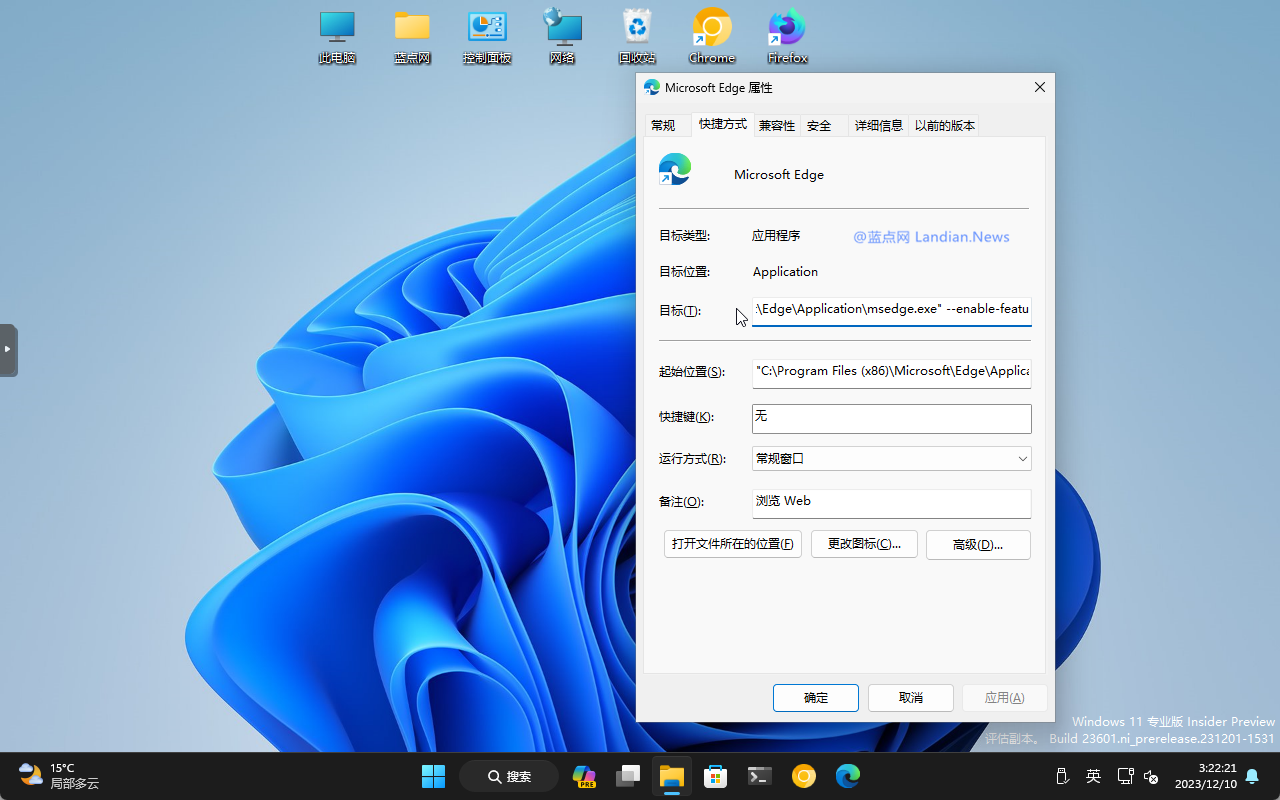
Task: Select the 蓝点网 folder icon
Action: point(412,37)
